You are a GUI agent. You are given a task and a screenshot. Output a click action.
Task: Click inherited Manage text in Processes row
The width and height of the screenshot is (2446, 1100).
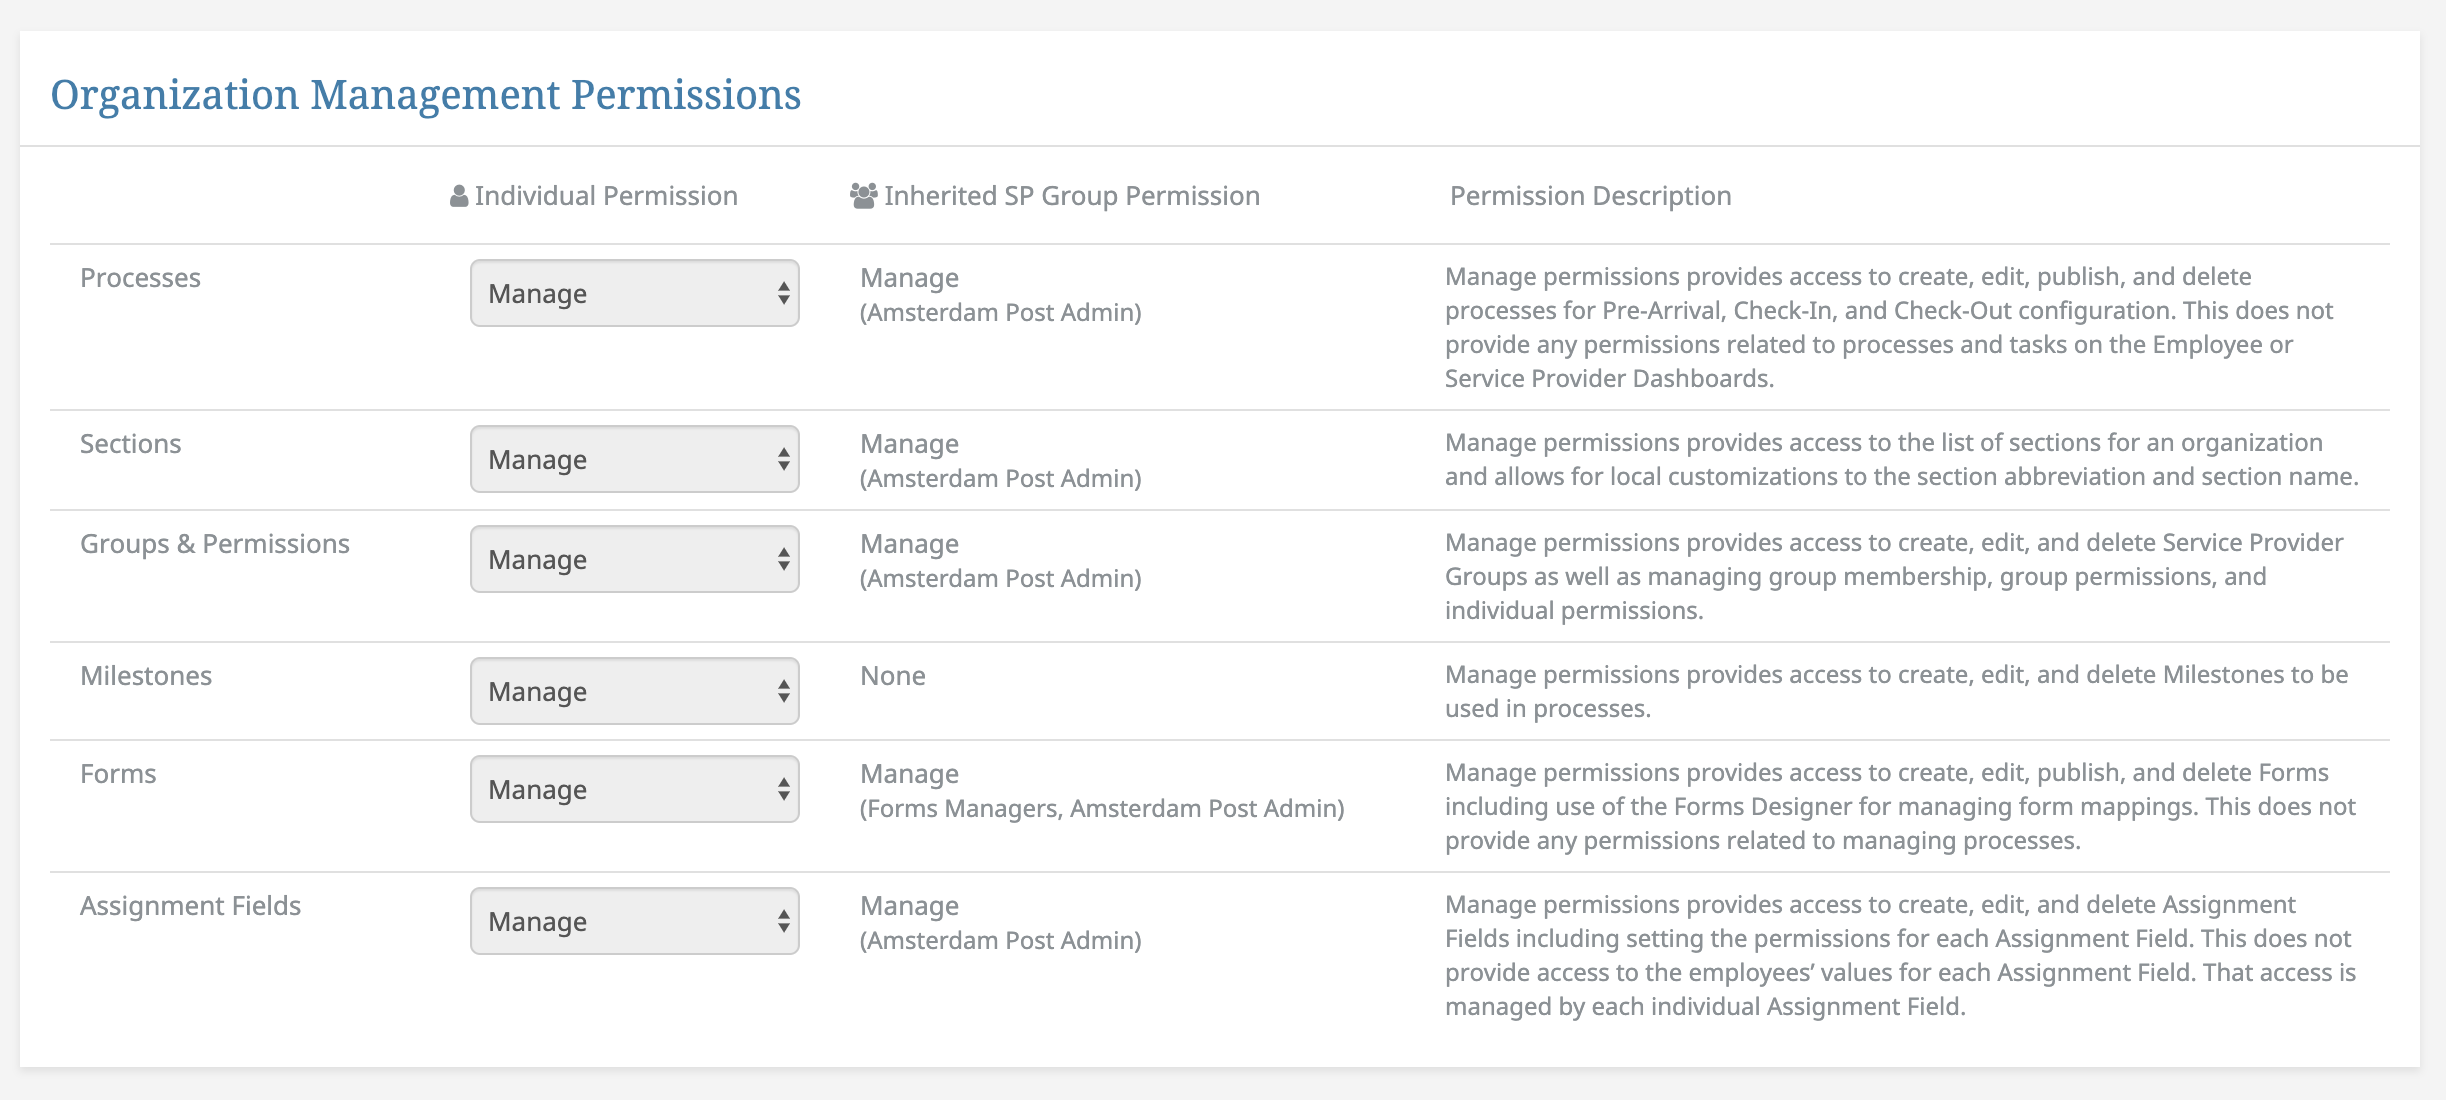(x=910, y=278)
